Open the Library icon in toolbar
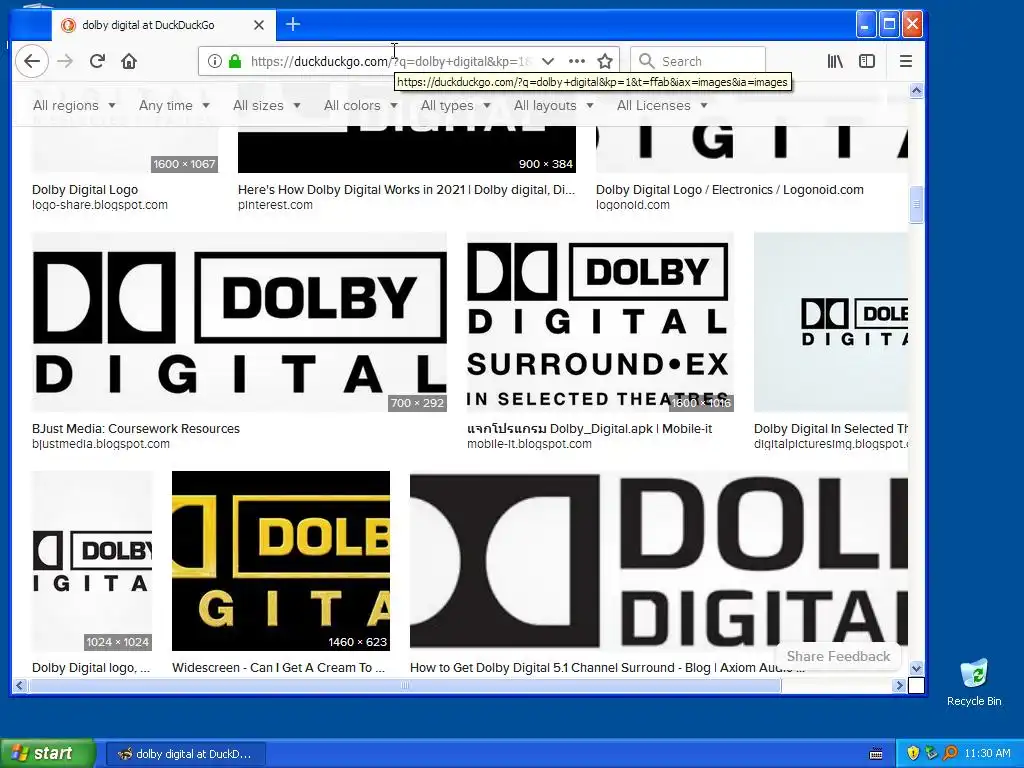The image size is (1024, 768). tap(835, 61)
